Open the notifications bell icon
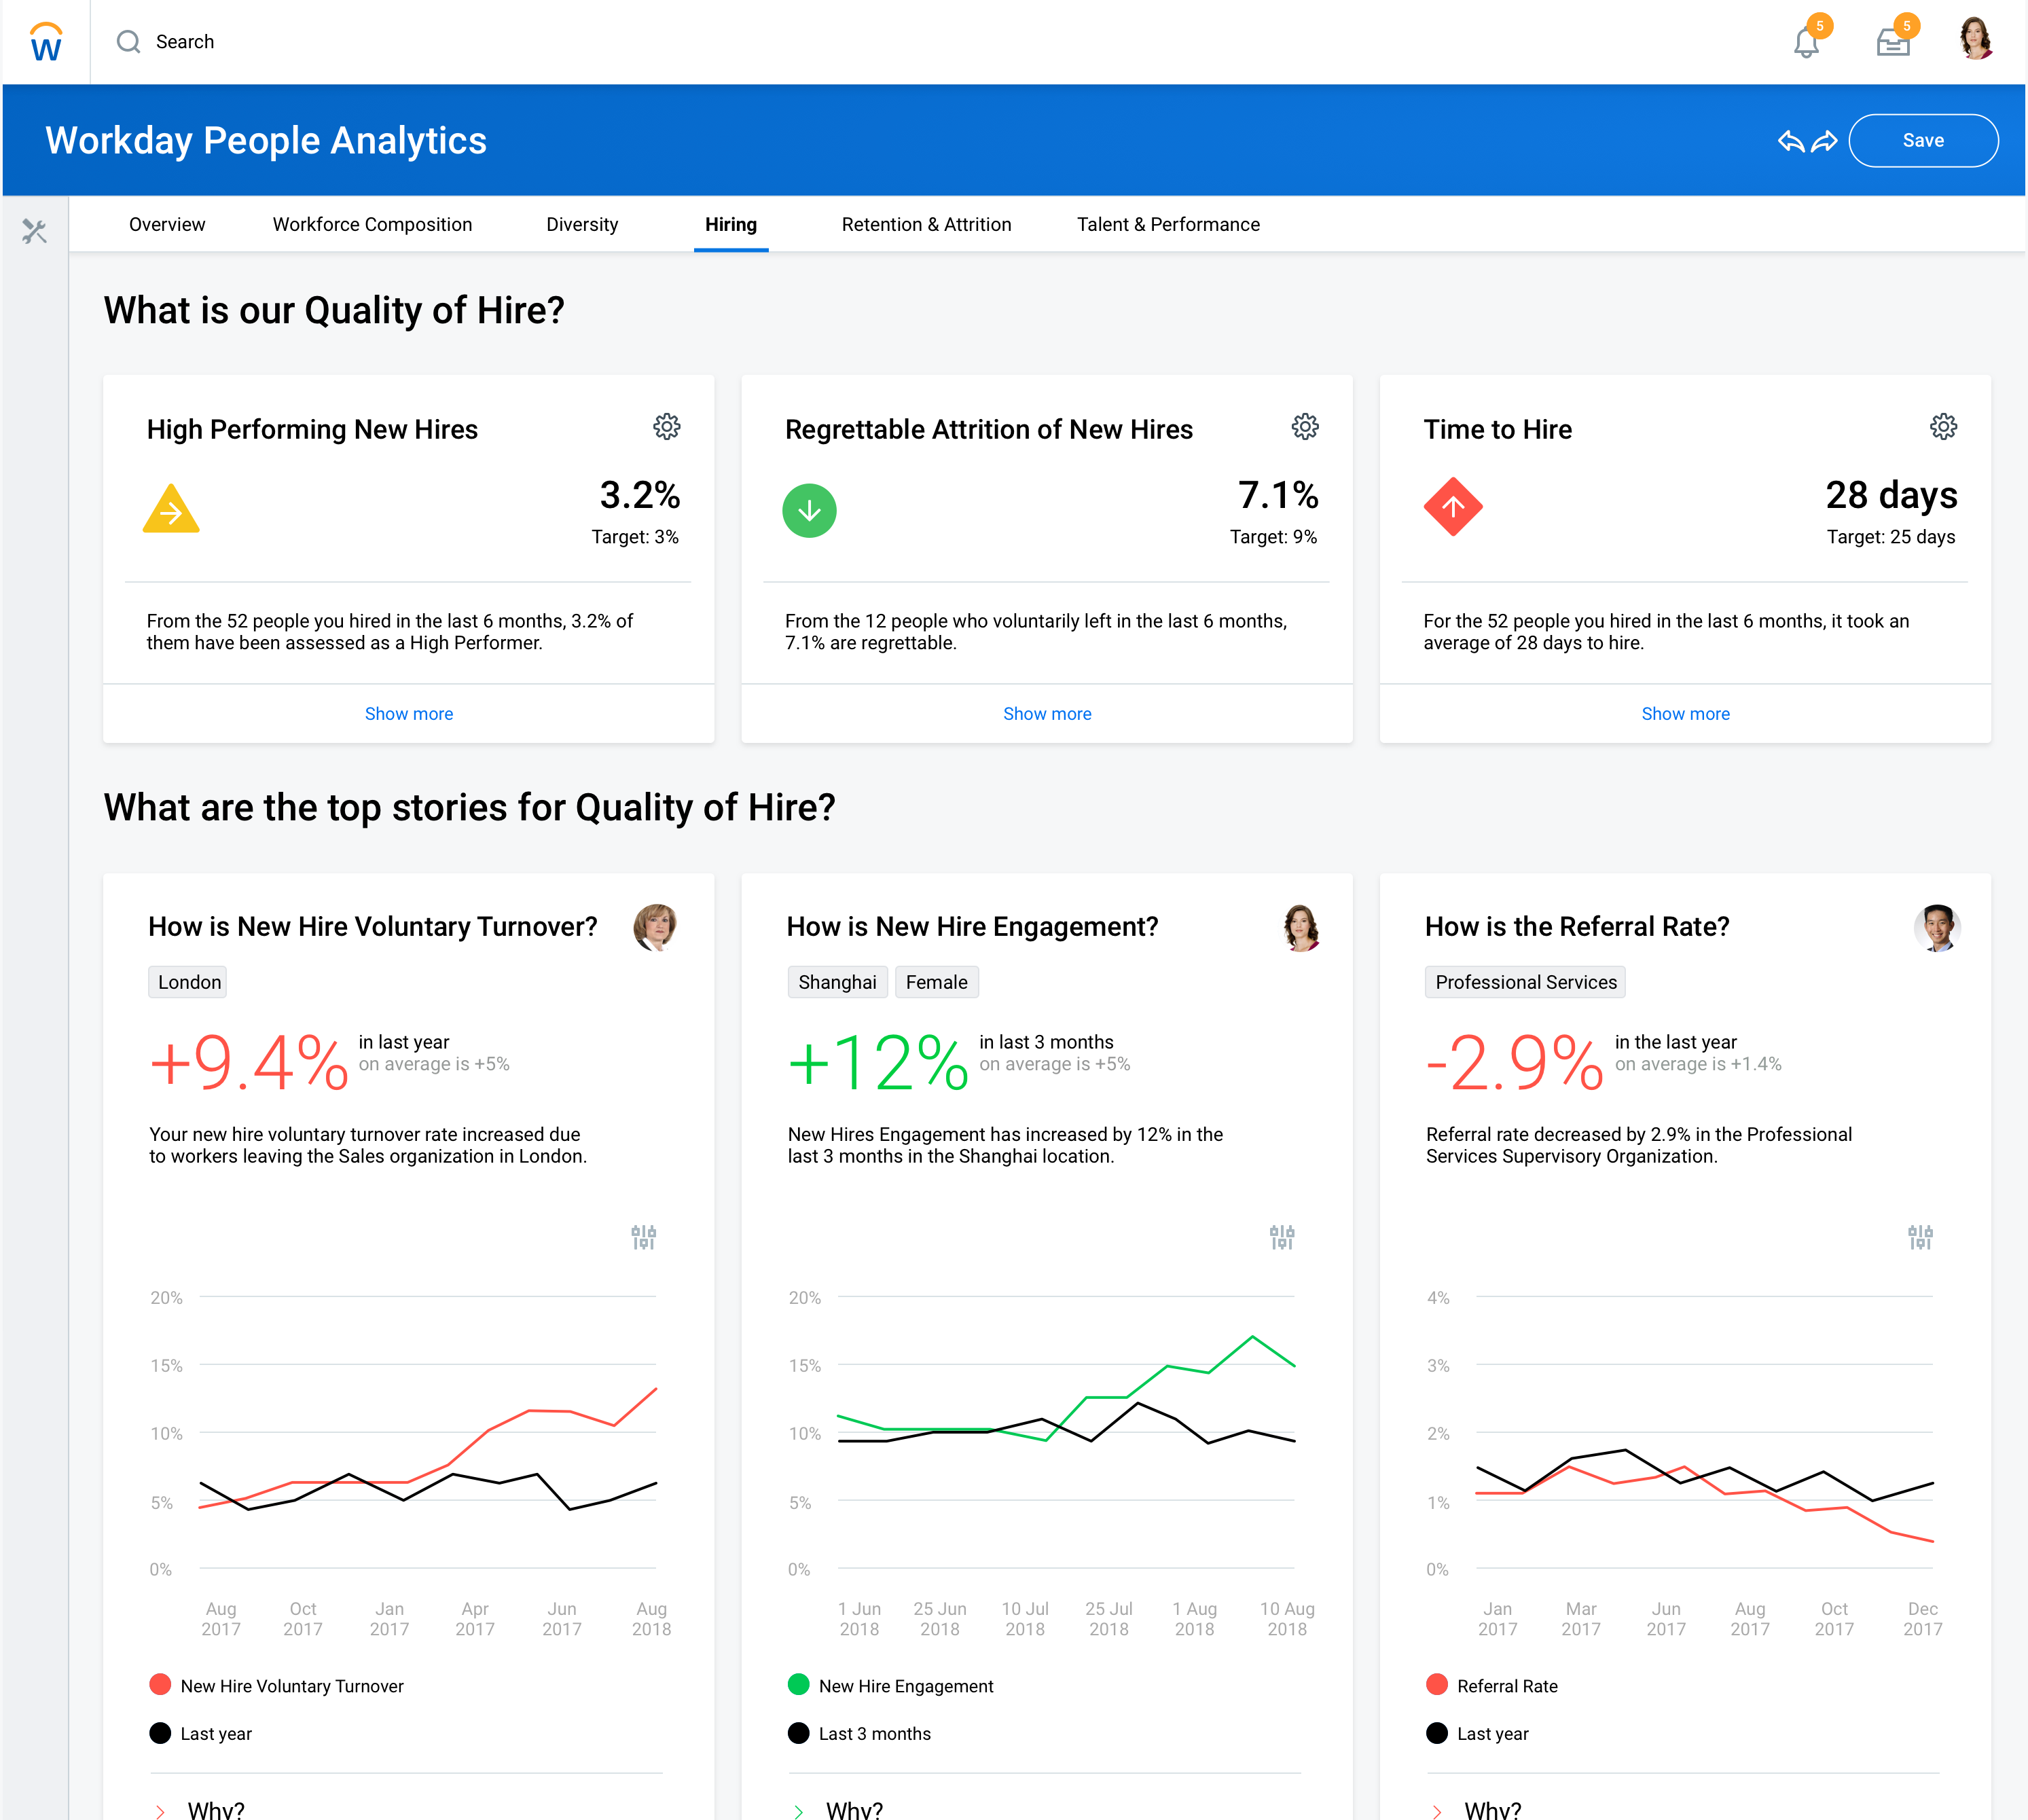The image size is (2028, 1820). pos(1806,43)
